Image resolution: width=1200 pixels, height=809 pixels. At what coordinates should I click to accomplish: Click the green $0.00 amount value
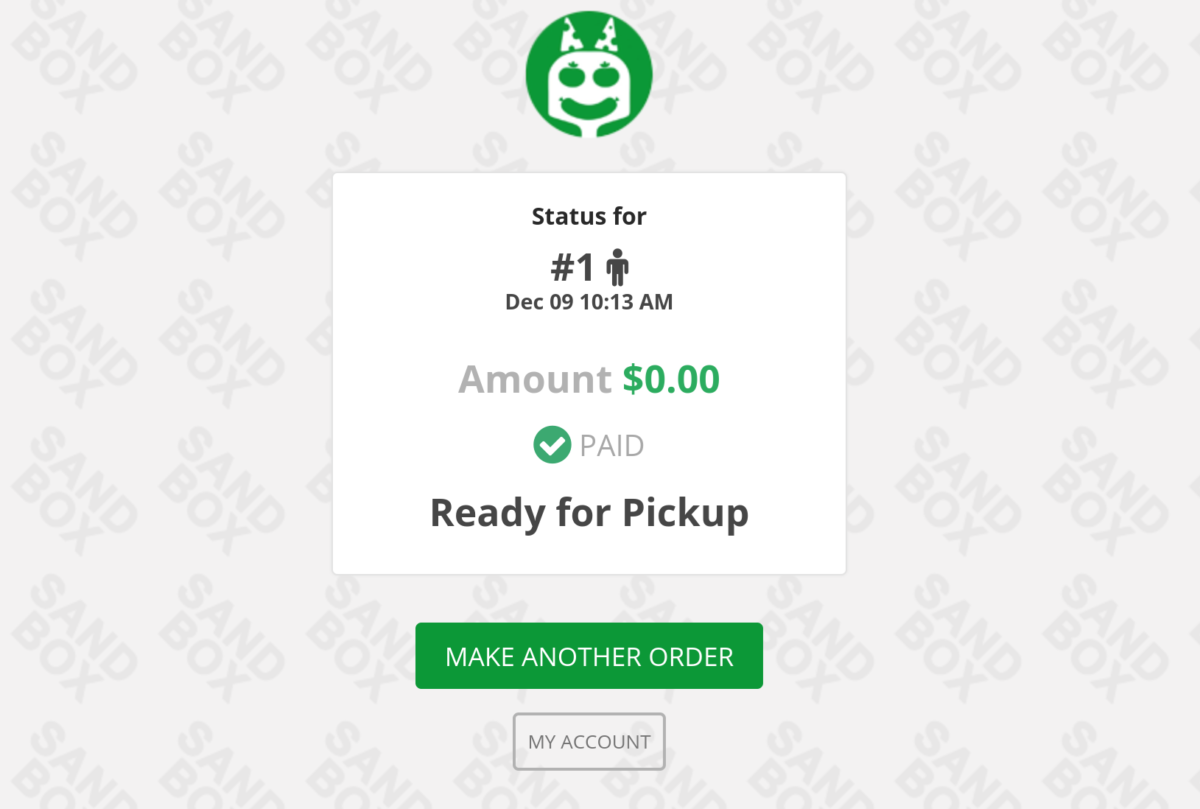point(671,380)
